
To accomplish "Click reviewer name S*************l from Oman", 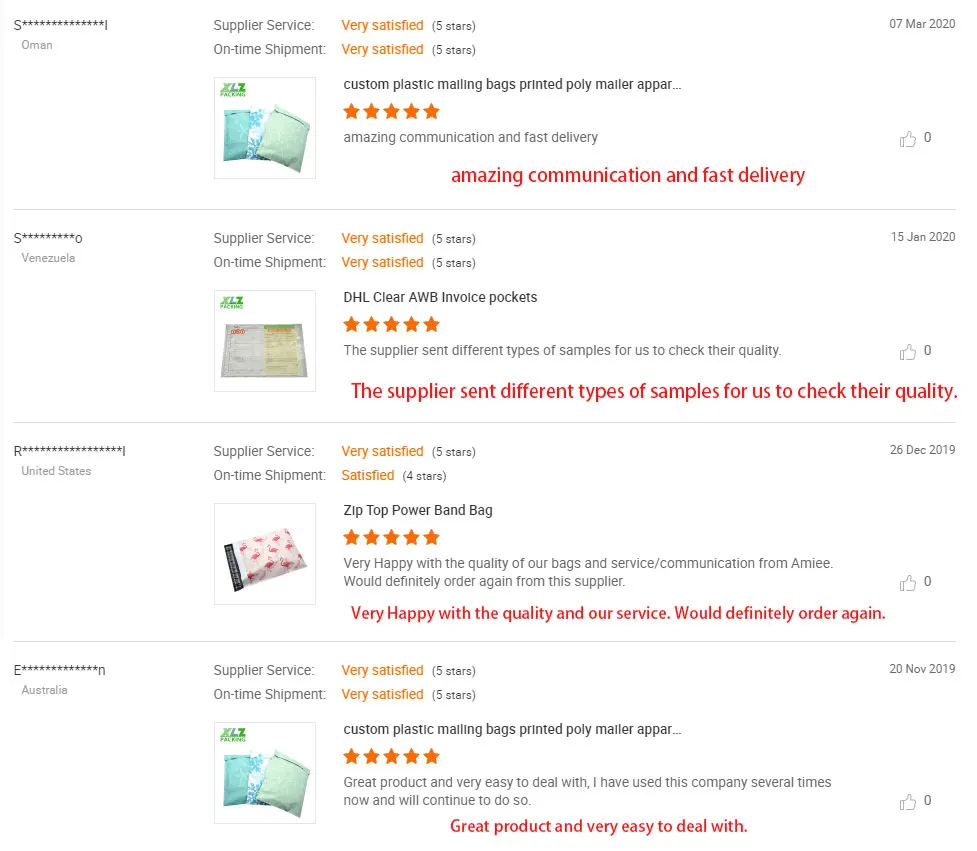I will [x=61, y=25].
